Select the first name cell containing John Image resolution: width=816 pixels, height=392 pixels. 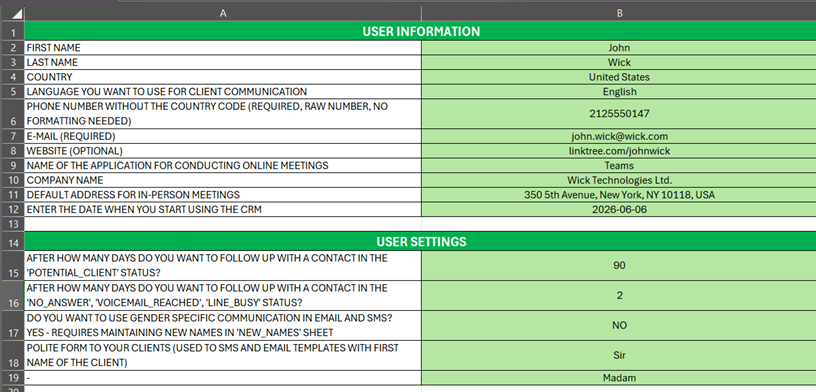(x=619, y=48)
